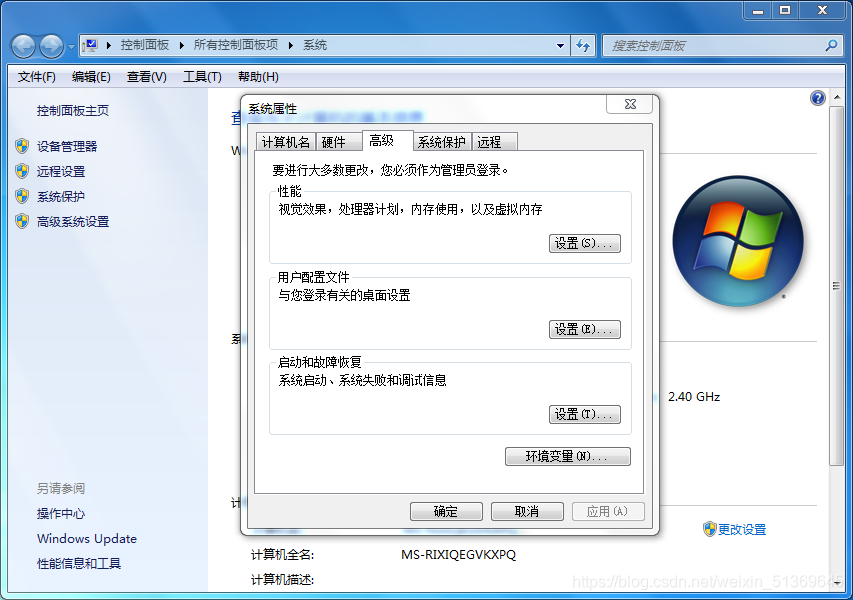853x600 pixels.
Task: Refresh the page with the refresh icon
Action: point(583,45)
